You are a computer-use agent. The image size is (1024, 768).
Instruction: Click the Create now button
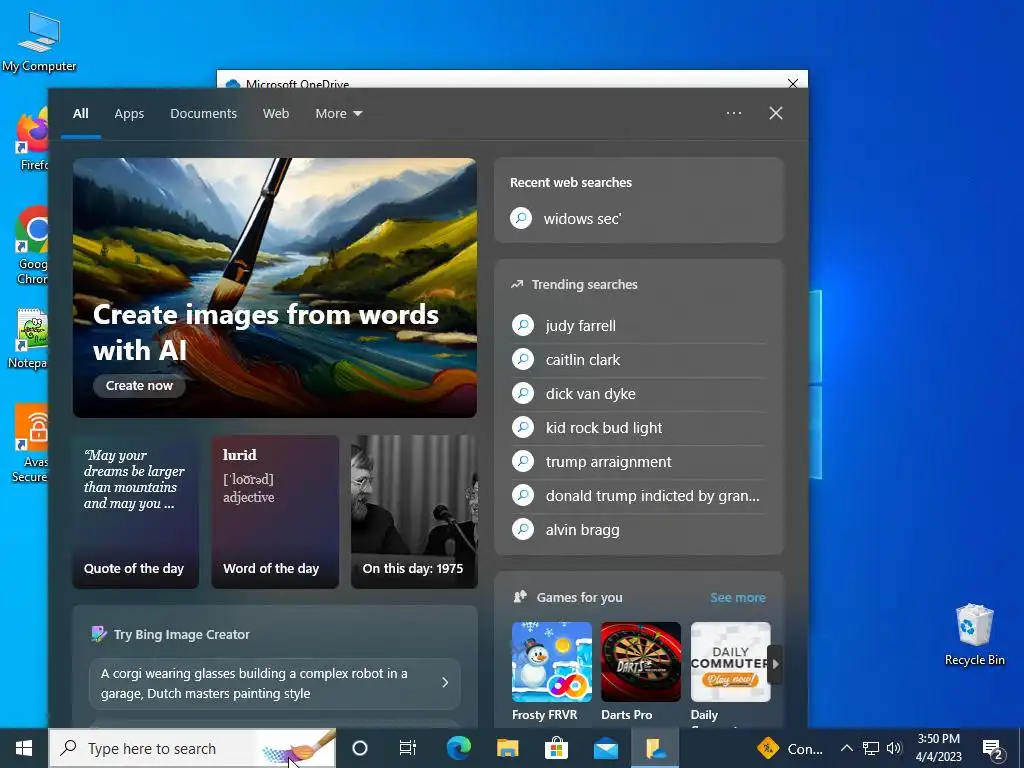coord(139,385)
